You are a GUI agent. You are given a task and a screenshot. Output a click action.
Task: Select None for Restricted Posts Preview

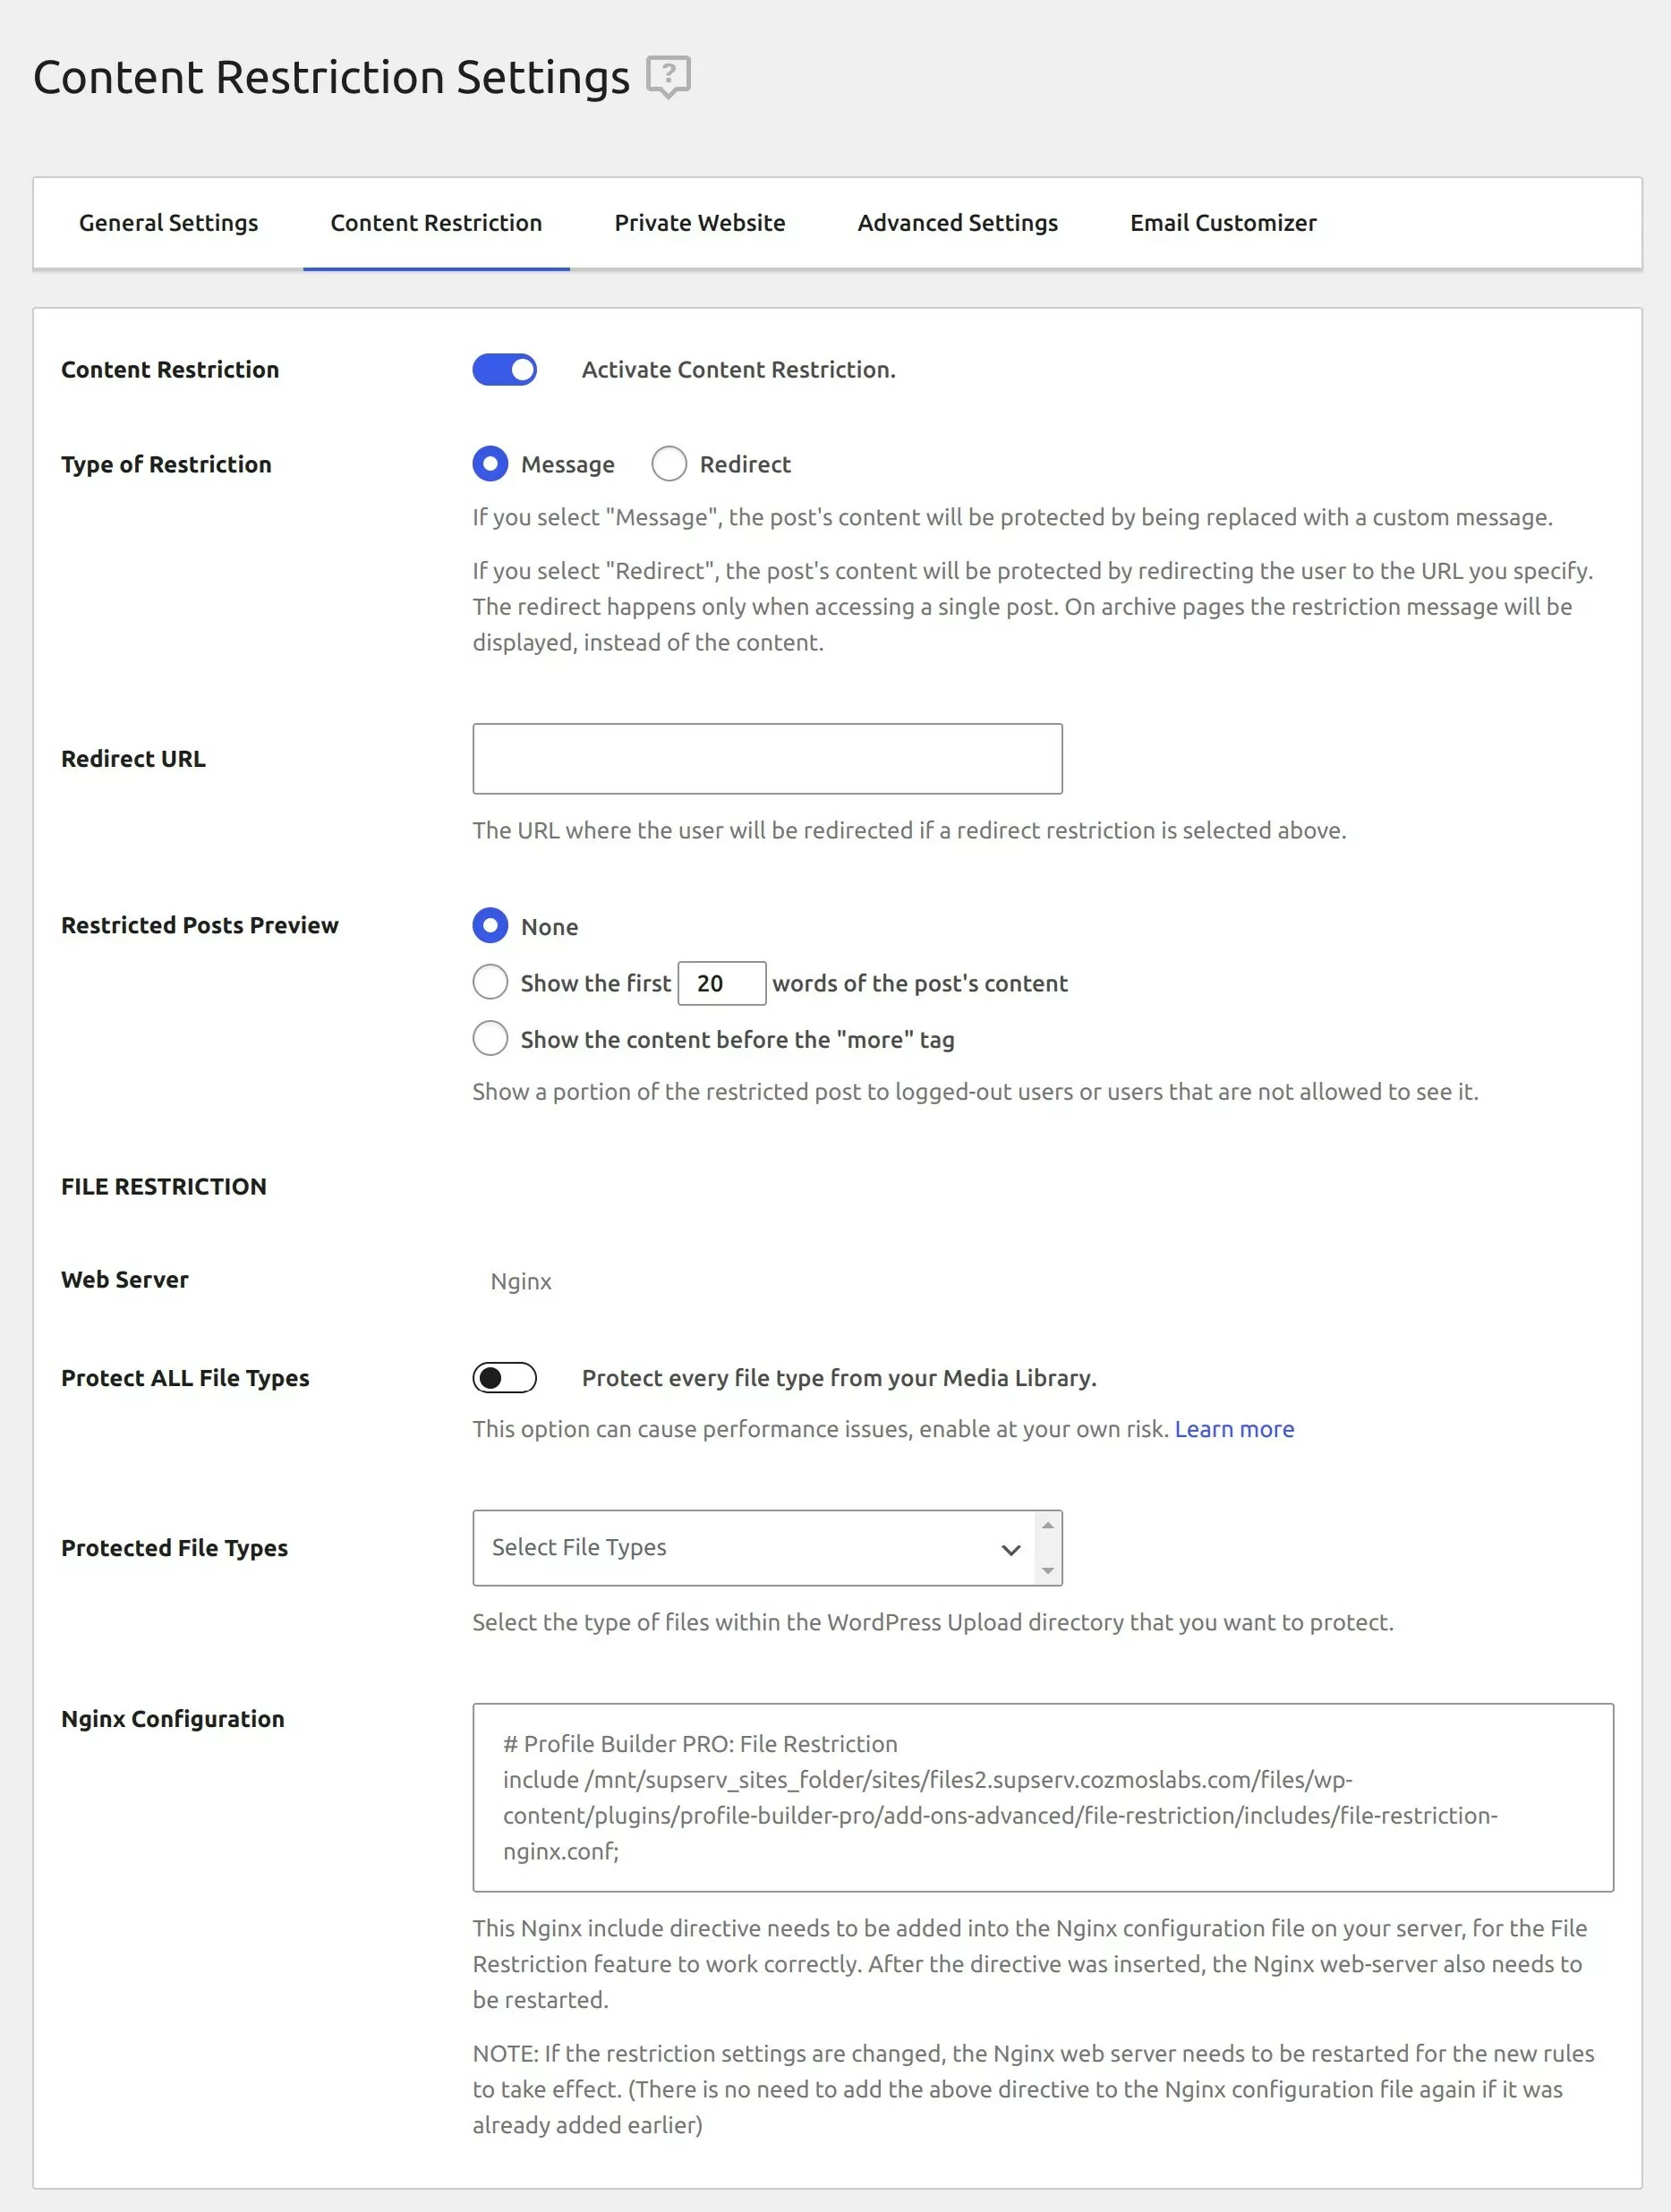[x=490, y=926]
